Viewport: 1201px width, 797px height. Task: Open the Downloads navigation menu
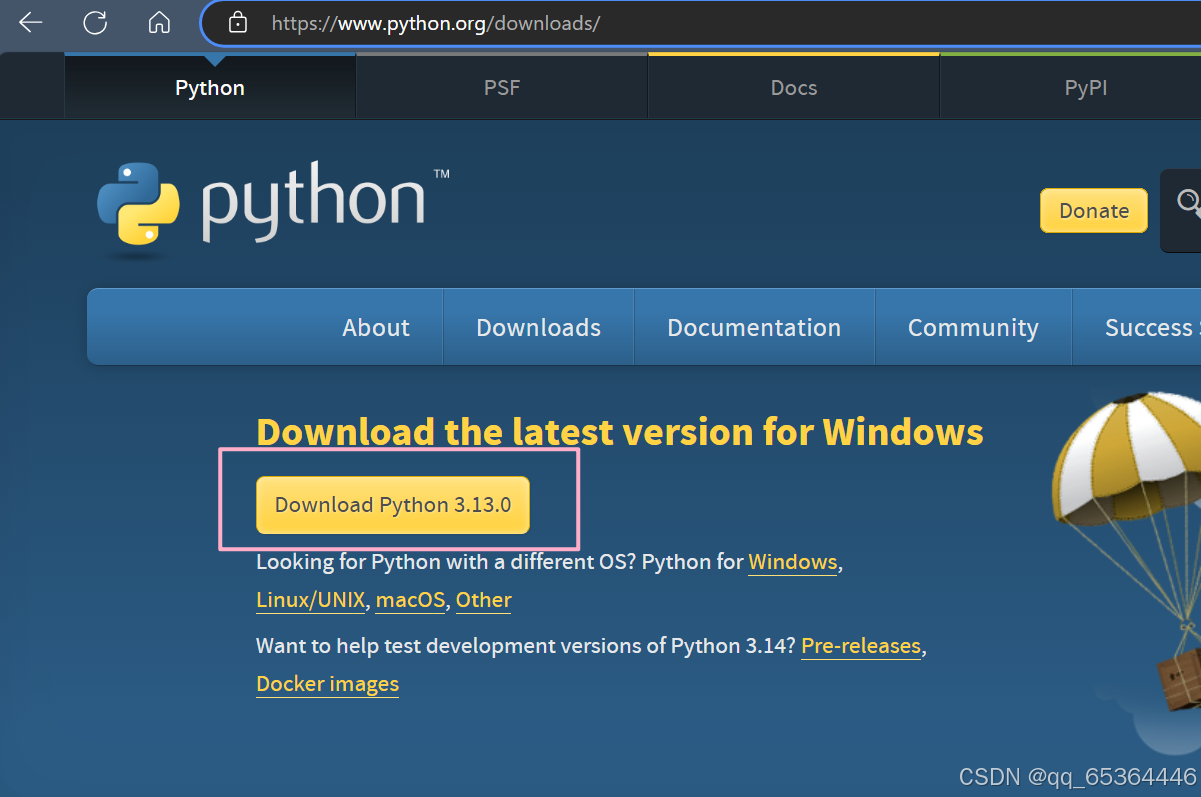[538, 328]
